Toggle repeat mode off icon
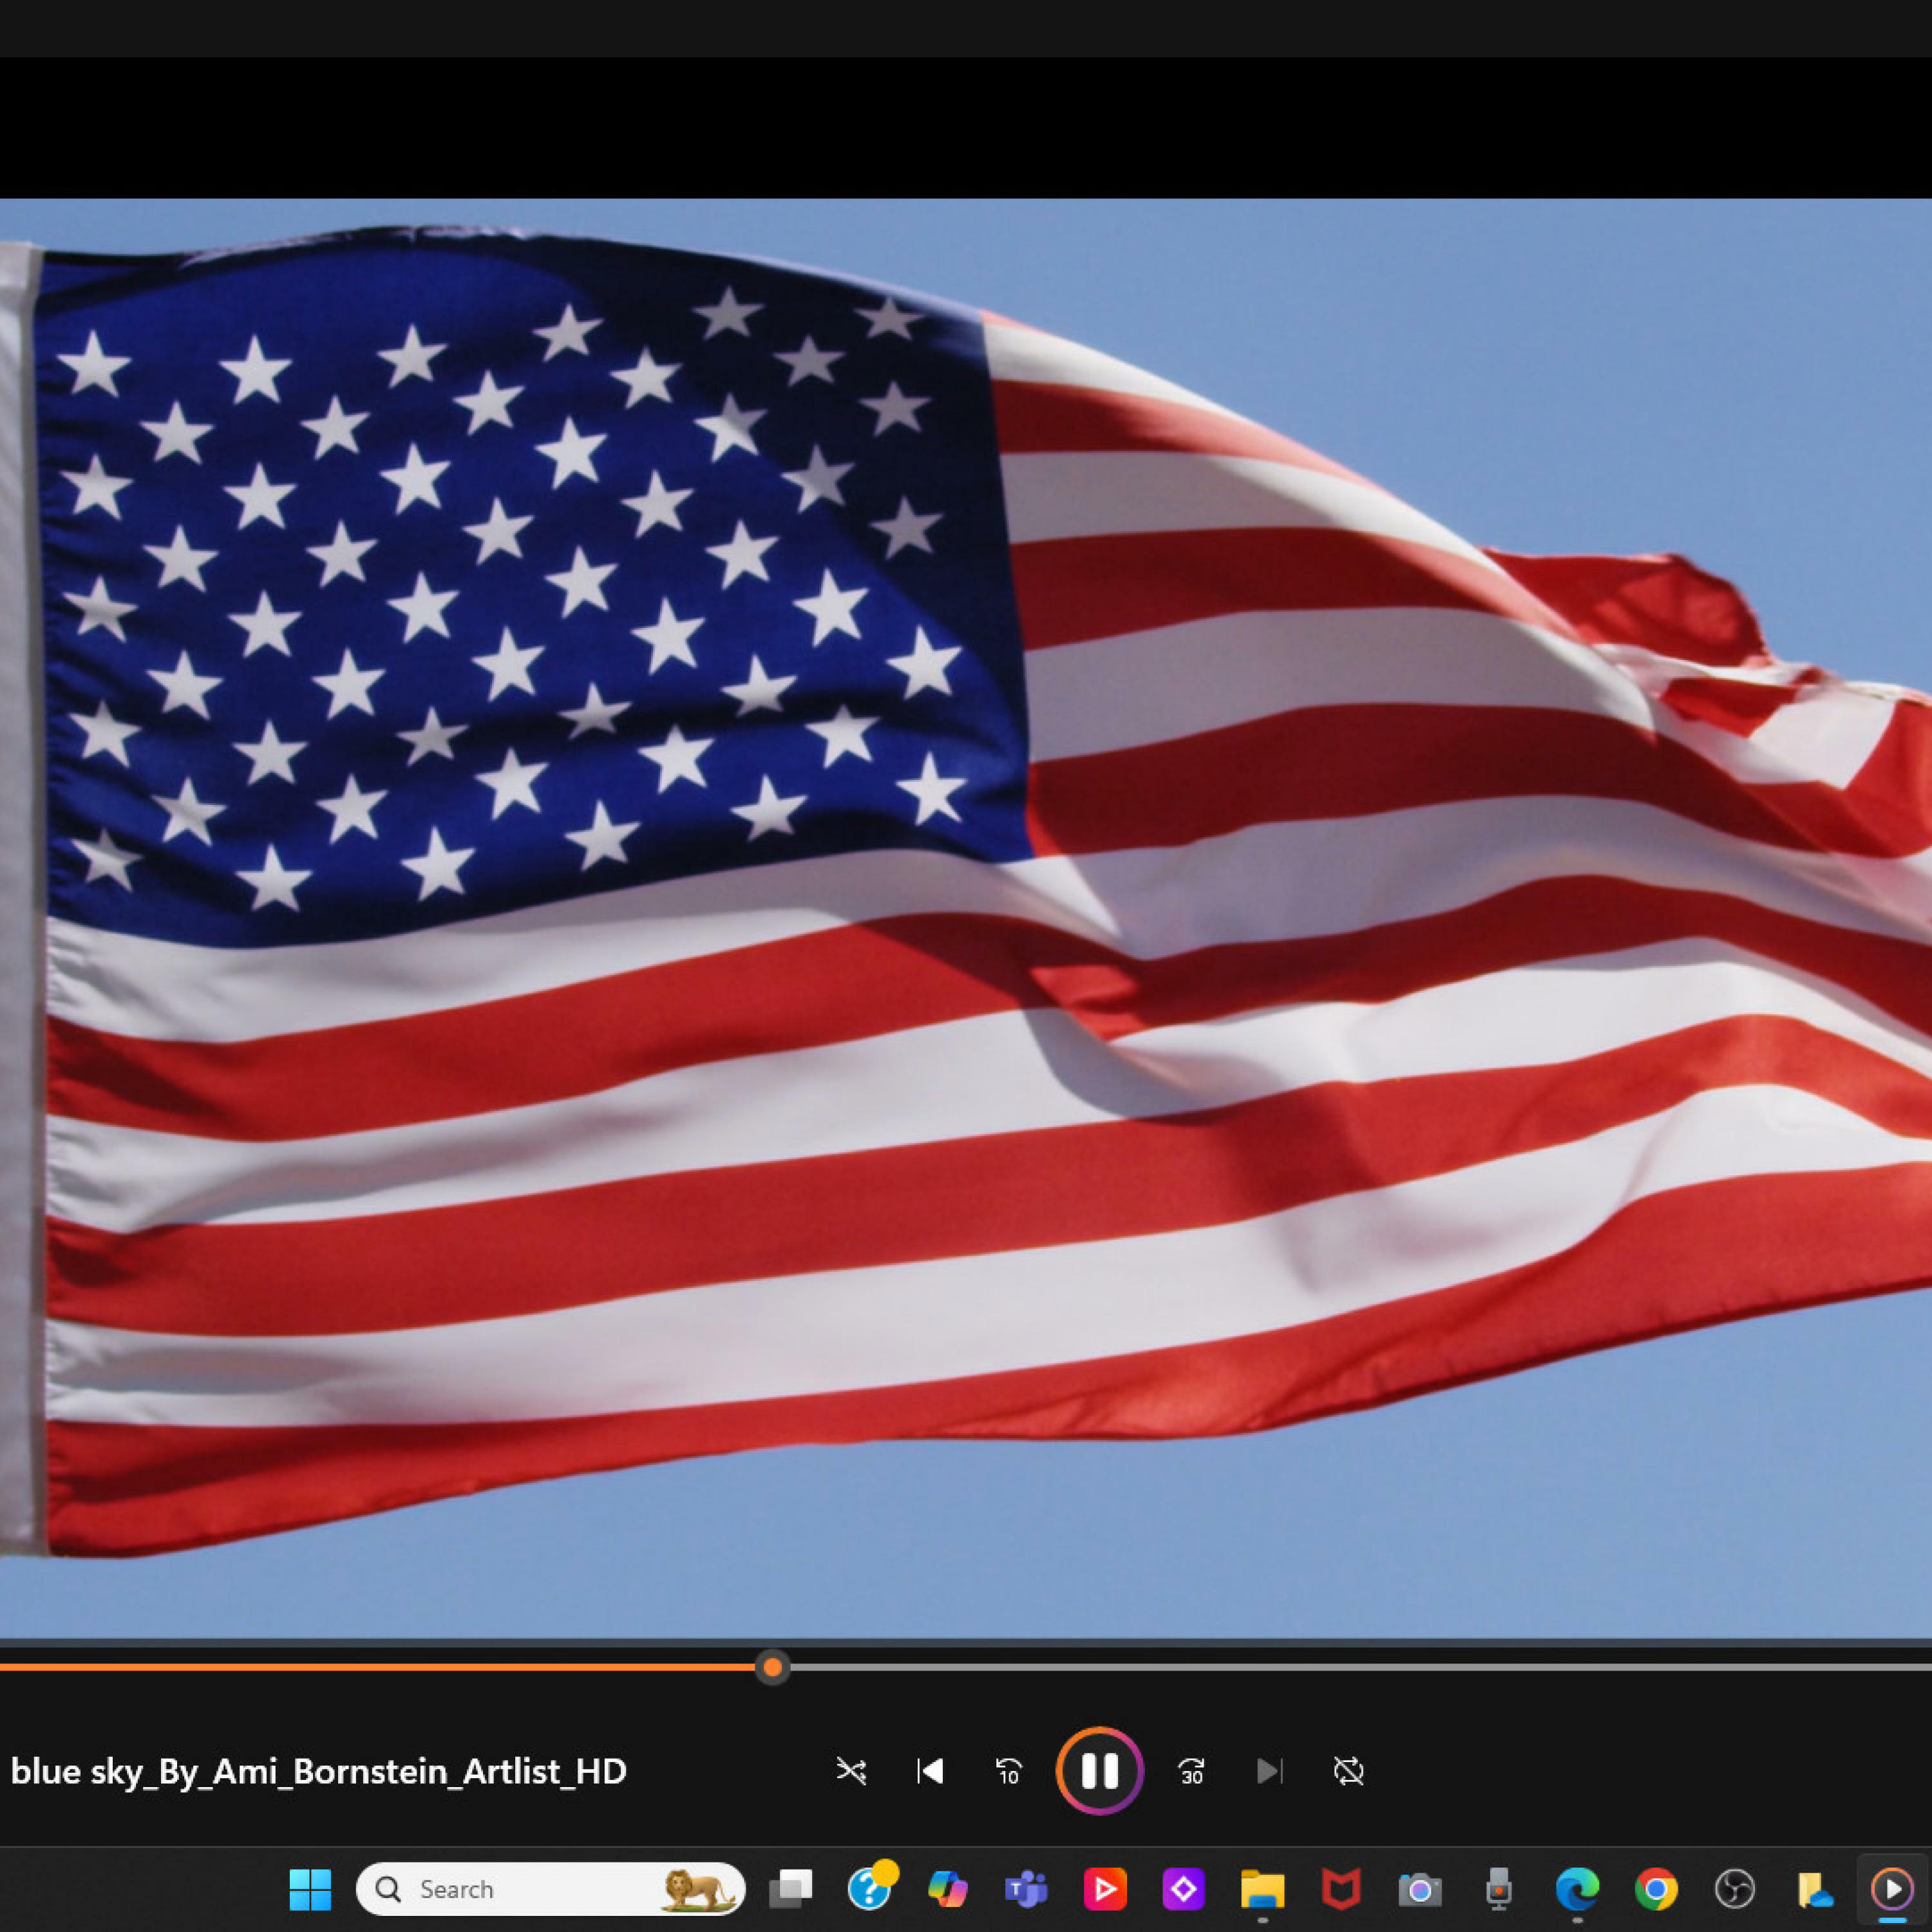Image resolution: width=1932 pixels, height=1932 pixels. [x=1348, y=1771]
